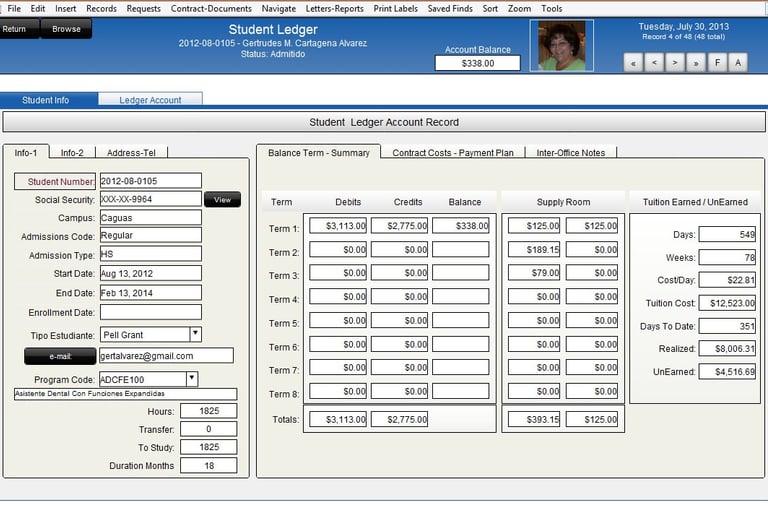Open the Insert menu
This screenshot has height=513, width=768.
click(x=66, y=8)
